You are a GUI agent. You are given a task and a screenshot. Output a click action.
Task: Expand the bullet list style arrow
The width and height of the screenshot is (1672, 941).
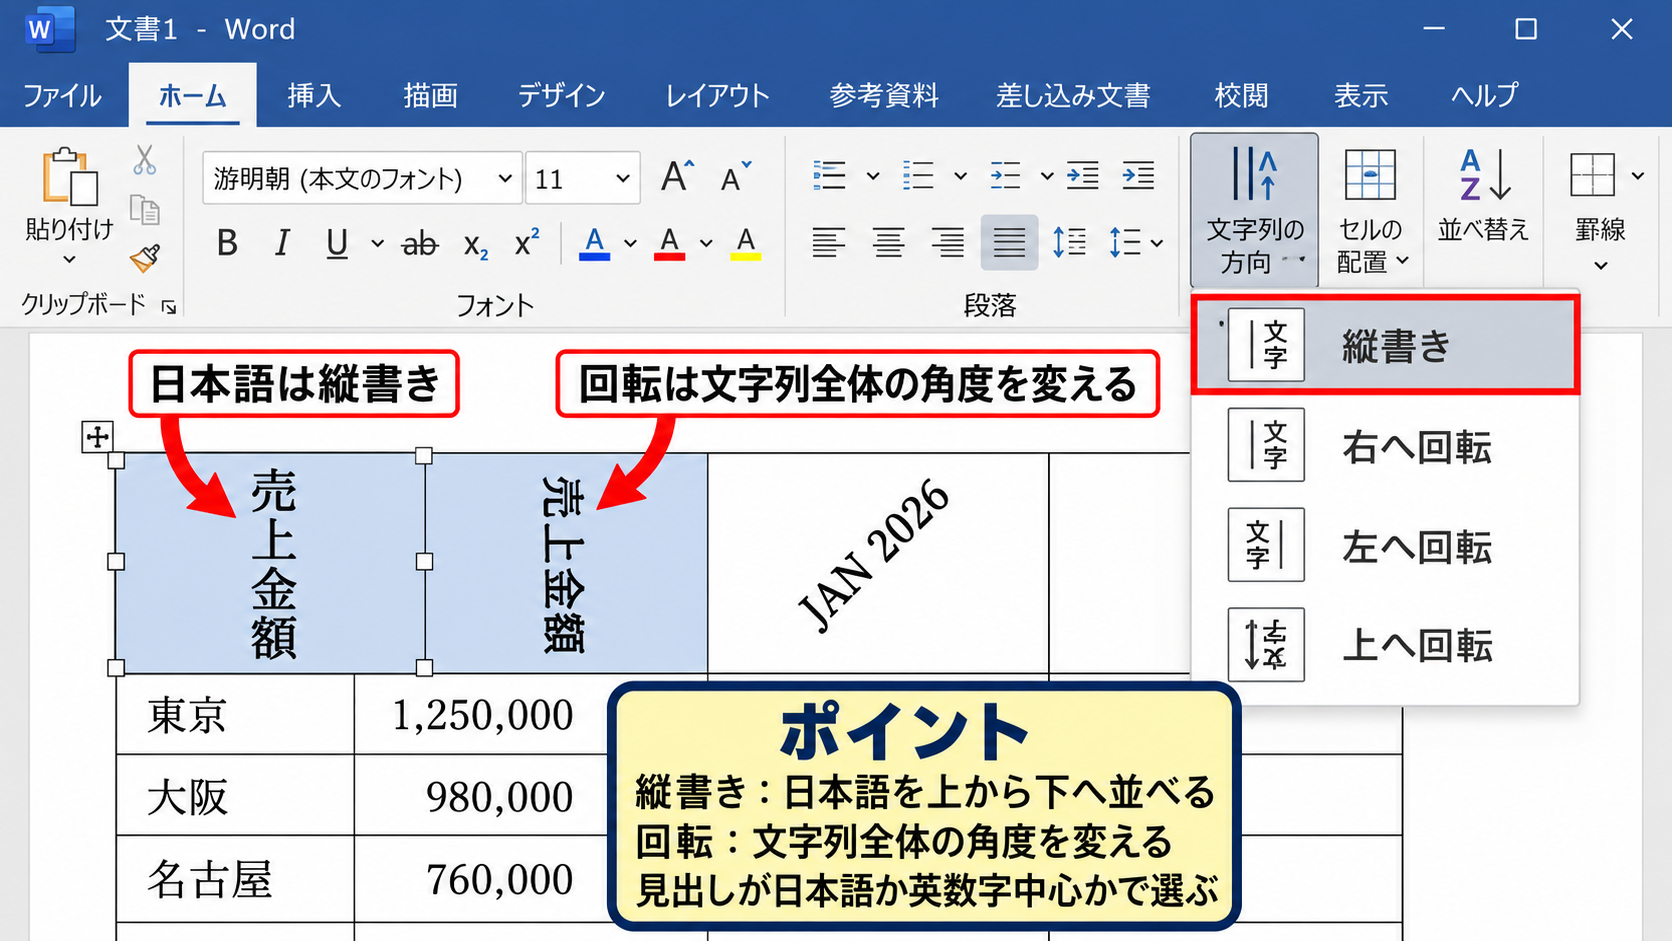(872, 176)
